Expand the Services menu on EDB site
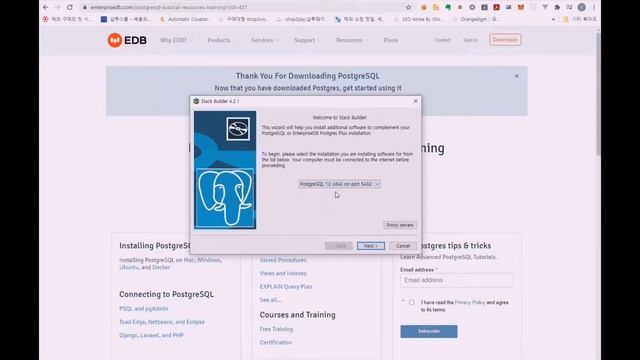This screenshot has width=640, height=360. tap(264, 40)
